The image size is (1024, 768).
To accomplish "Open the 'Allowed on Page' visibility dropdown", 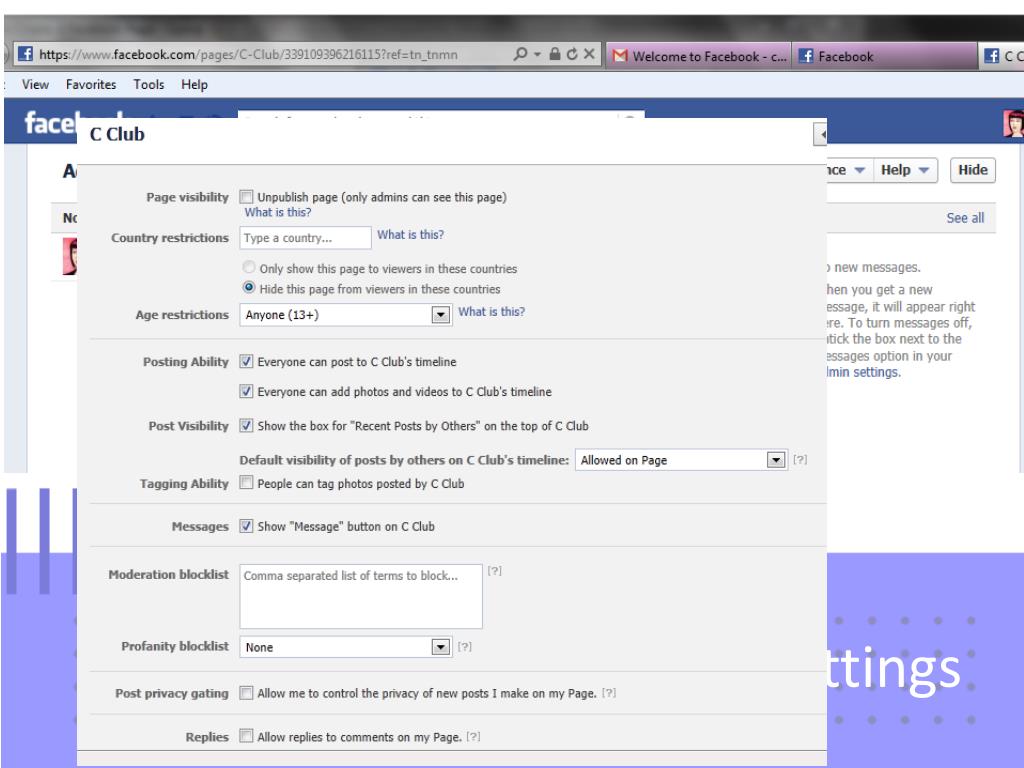I will pyautogui.click(x=681, y=460).
